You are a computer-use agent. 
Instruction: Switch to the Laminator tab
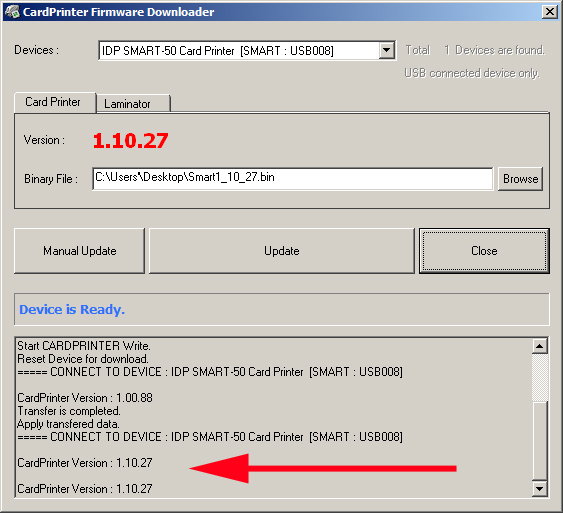pos(133,104)
